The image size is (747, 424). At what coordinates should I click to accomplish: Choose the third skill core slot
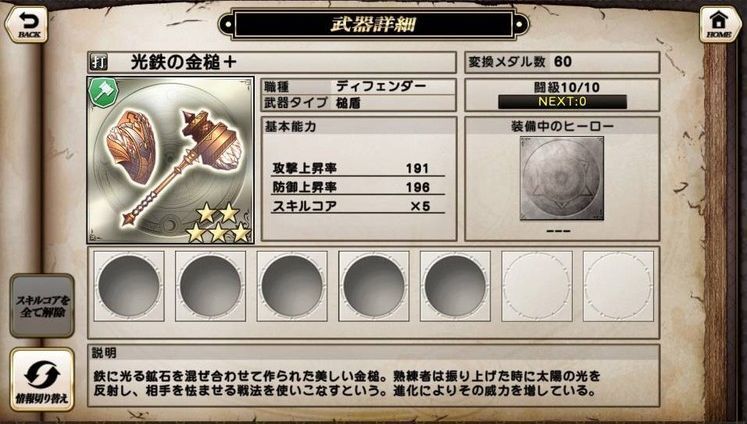(x=292, y=286)
